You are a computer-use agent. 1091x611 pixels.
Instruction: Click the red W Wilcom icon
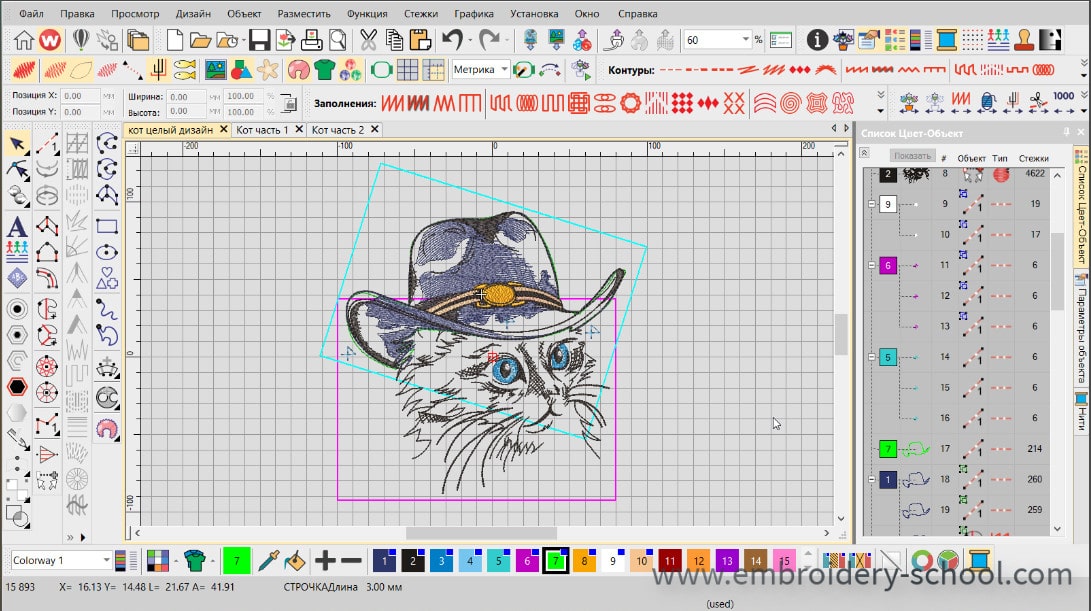pyautogui.click(x=49, y=40)
